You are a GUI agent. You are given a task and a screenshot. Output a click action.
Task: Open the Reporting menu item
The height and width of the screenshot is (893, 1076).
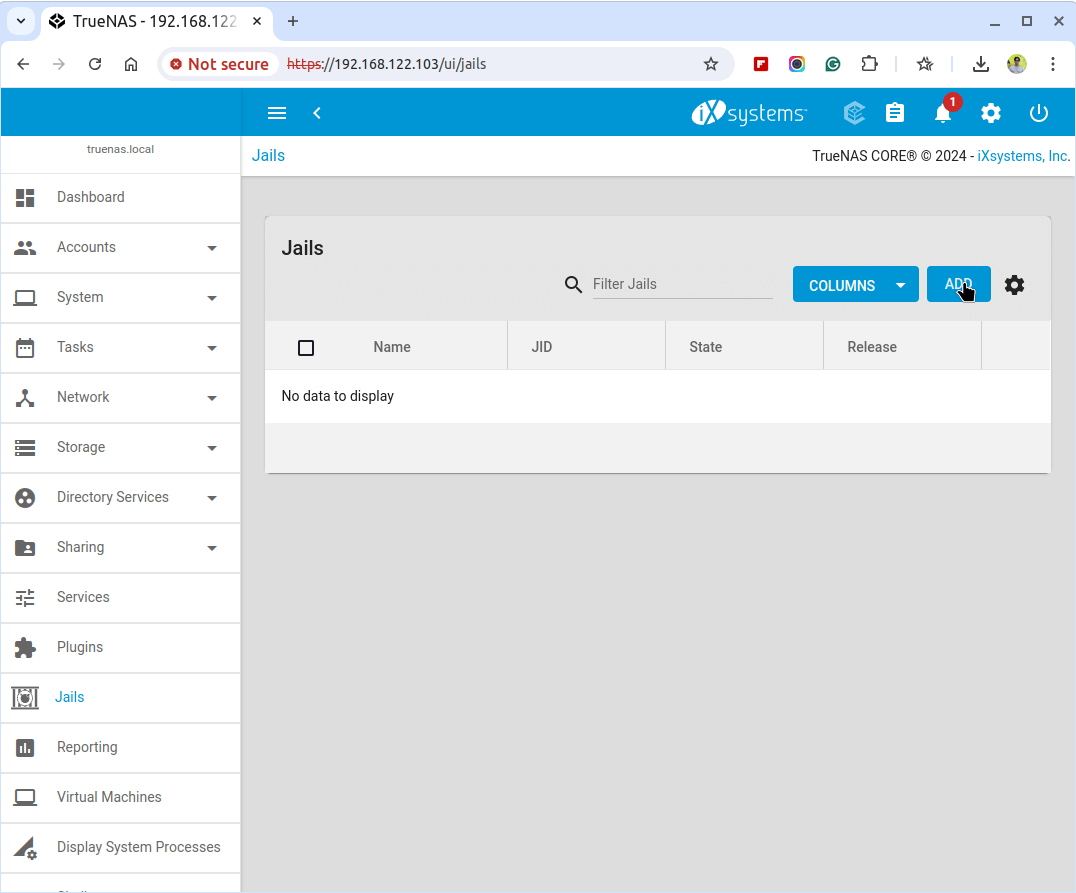coord(121,747)
